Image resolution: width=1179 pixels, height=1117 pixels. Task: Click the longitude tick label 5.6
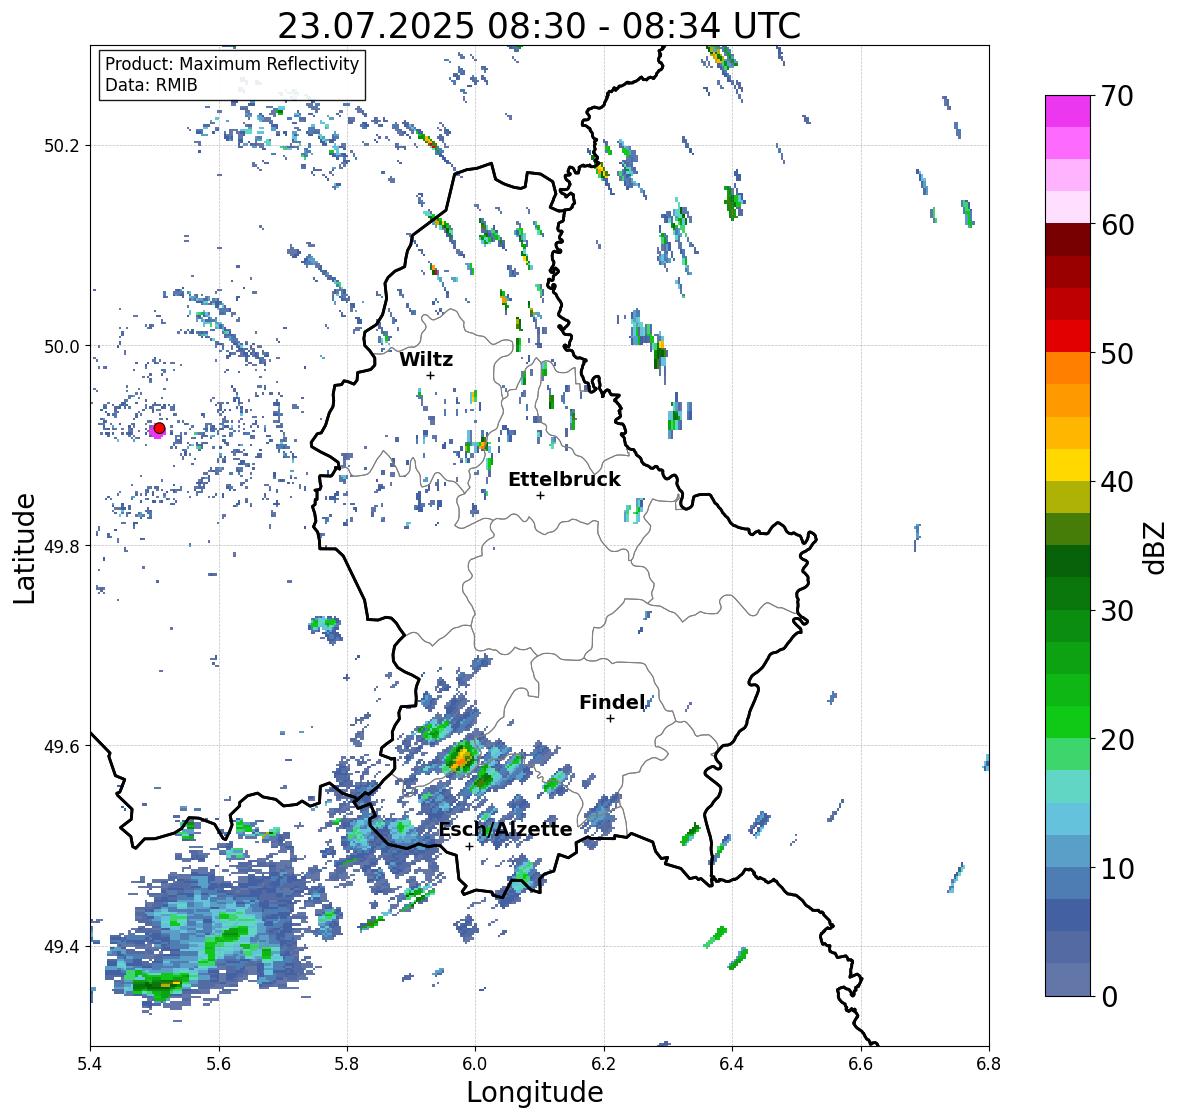219,1063
